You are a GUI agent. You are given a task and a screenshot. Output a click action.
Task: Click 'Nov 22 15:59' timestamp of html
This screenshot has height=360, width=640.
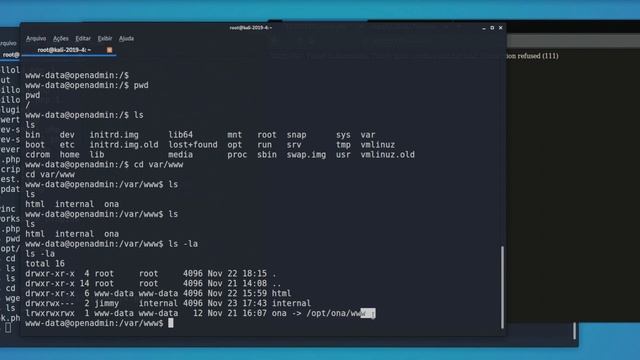tap(237, 293)
